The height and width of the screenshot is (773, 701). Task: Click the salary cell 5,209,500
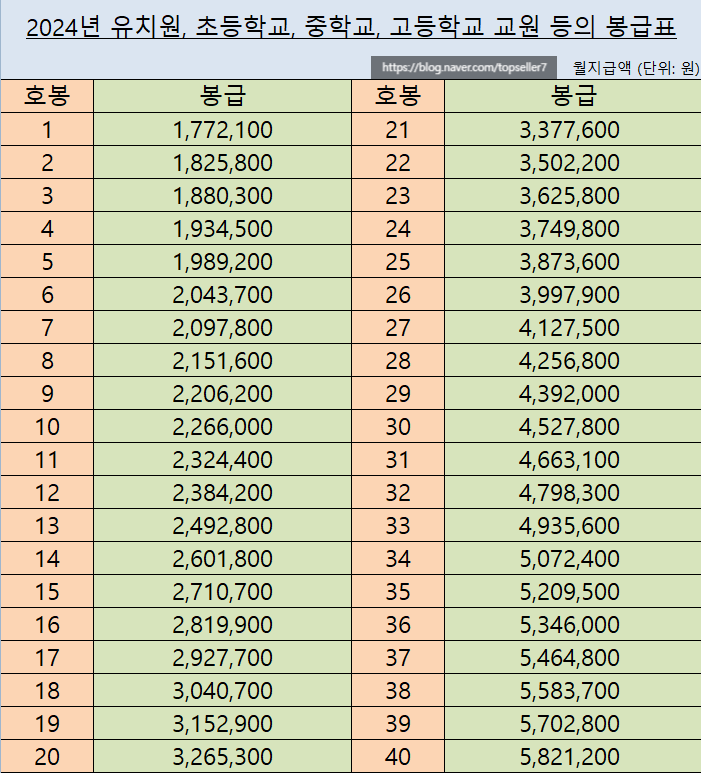573,592
